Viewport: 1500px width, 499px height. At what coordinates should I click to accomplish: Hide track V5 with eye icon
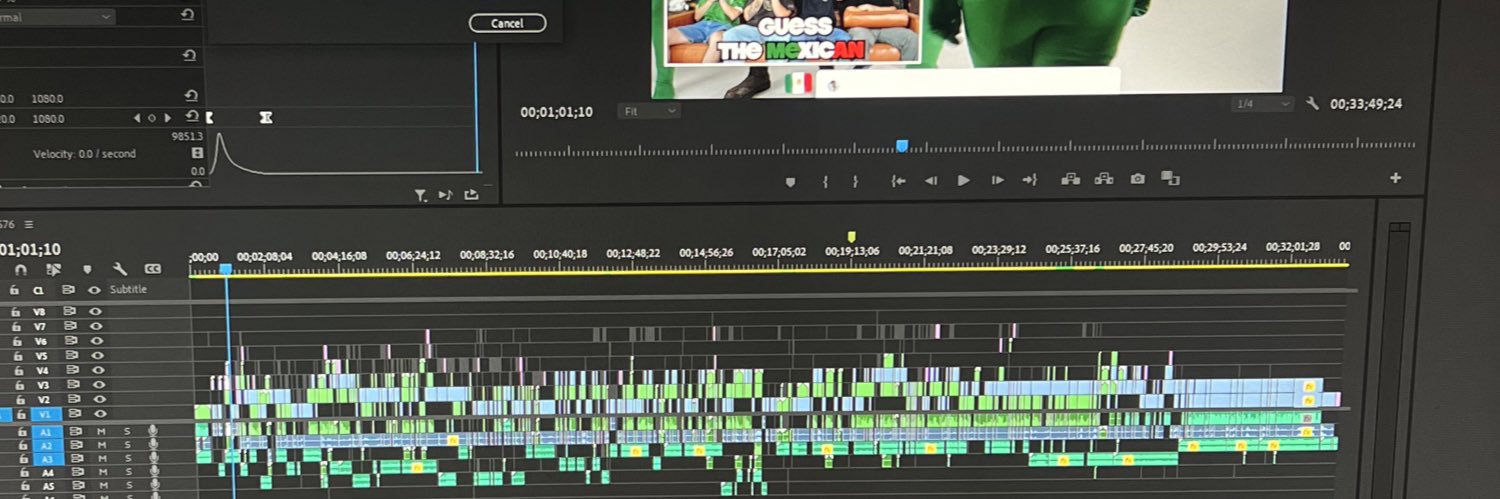pyautogui.click(x=97, y=355)
